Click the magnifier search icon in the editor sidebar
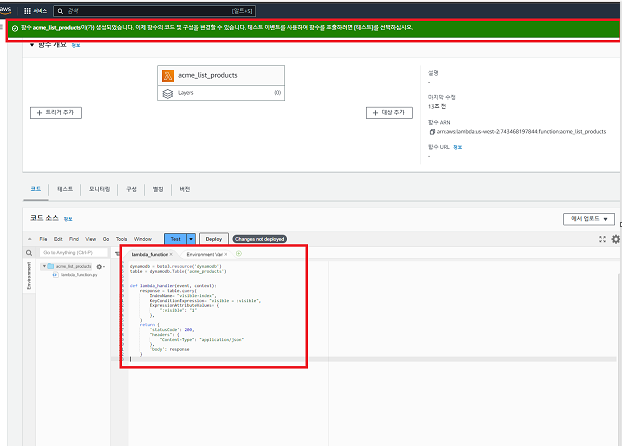 pyautogui.click(x=29, y=253)
